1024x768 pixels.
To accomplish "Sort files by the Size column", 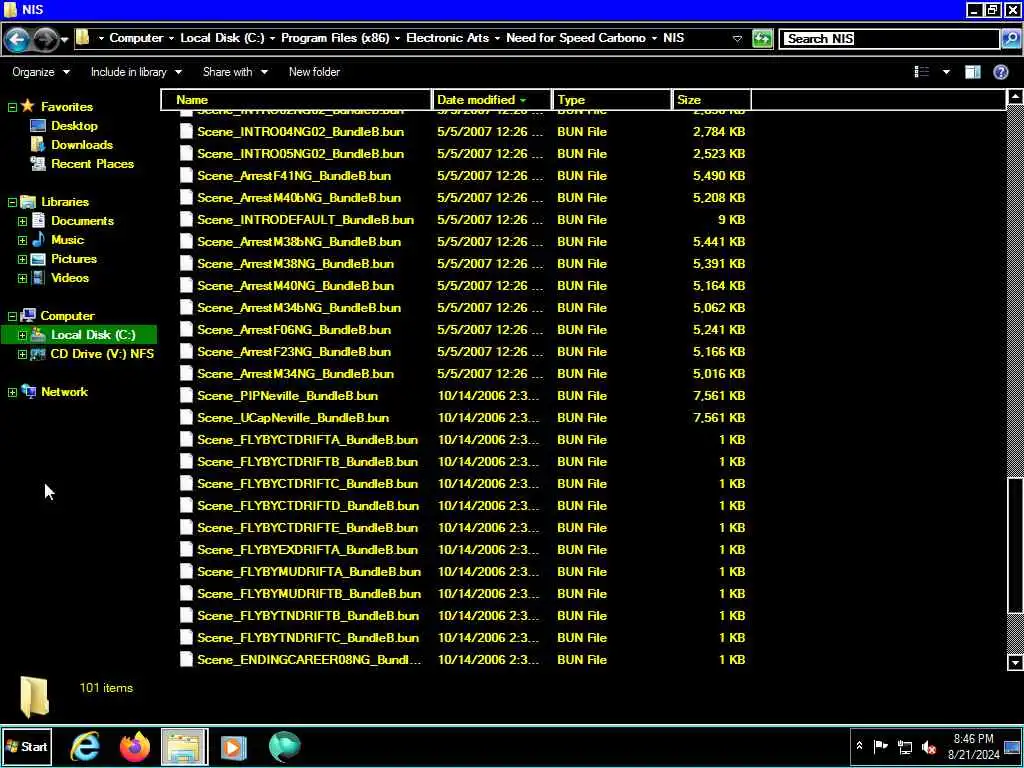I will point(711,100).
